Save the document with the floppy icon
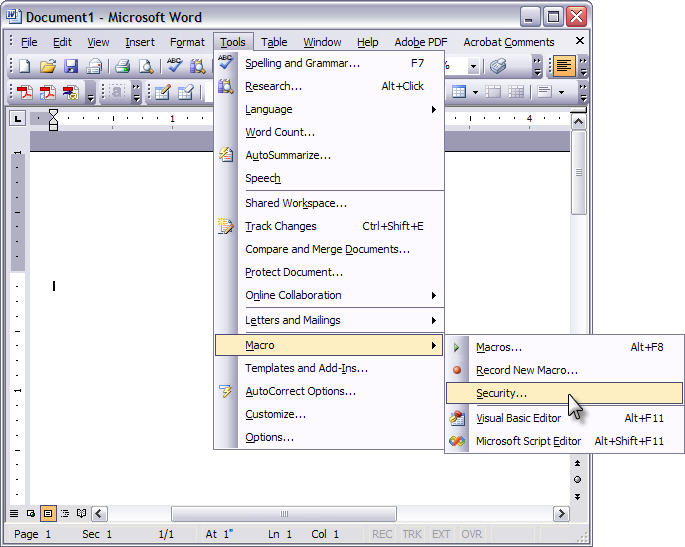 pos(71,66)
